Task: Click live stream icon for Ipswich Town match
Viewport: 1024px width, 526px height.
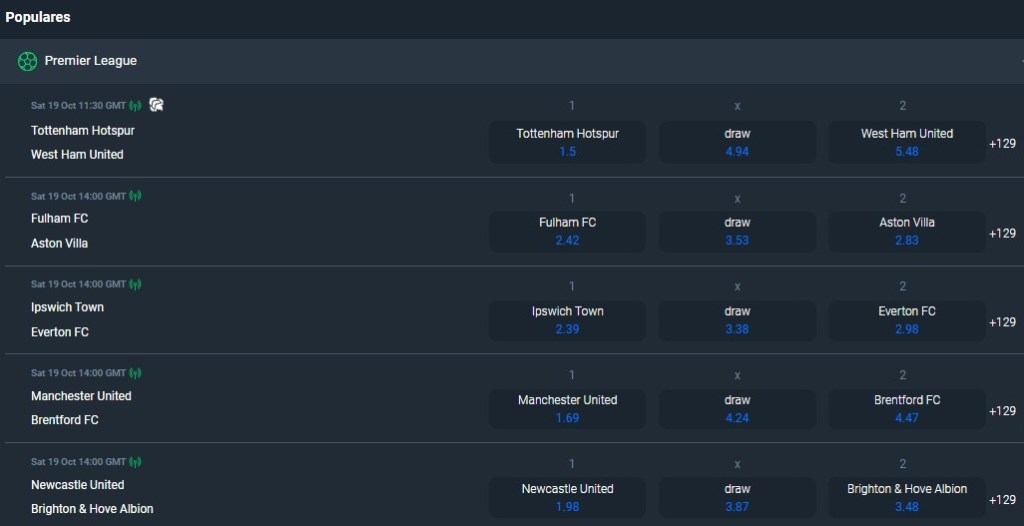Action: 135,285
